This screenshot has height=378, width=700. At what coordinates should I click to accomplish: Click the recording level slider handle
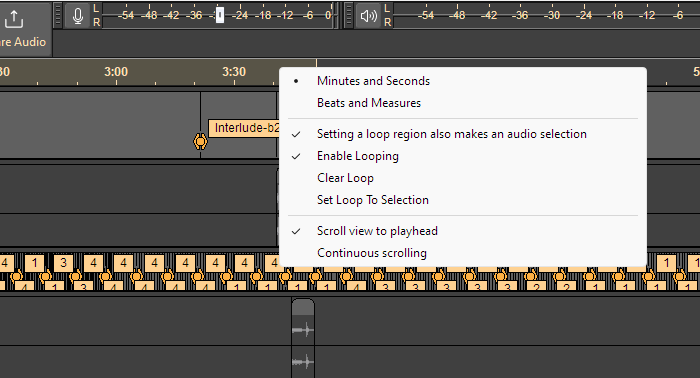click(220, 15)
